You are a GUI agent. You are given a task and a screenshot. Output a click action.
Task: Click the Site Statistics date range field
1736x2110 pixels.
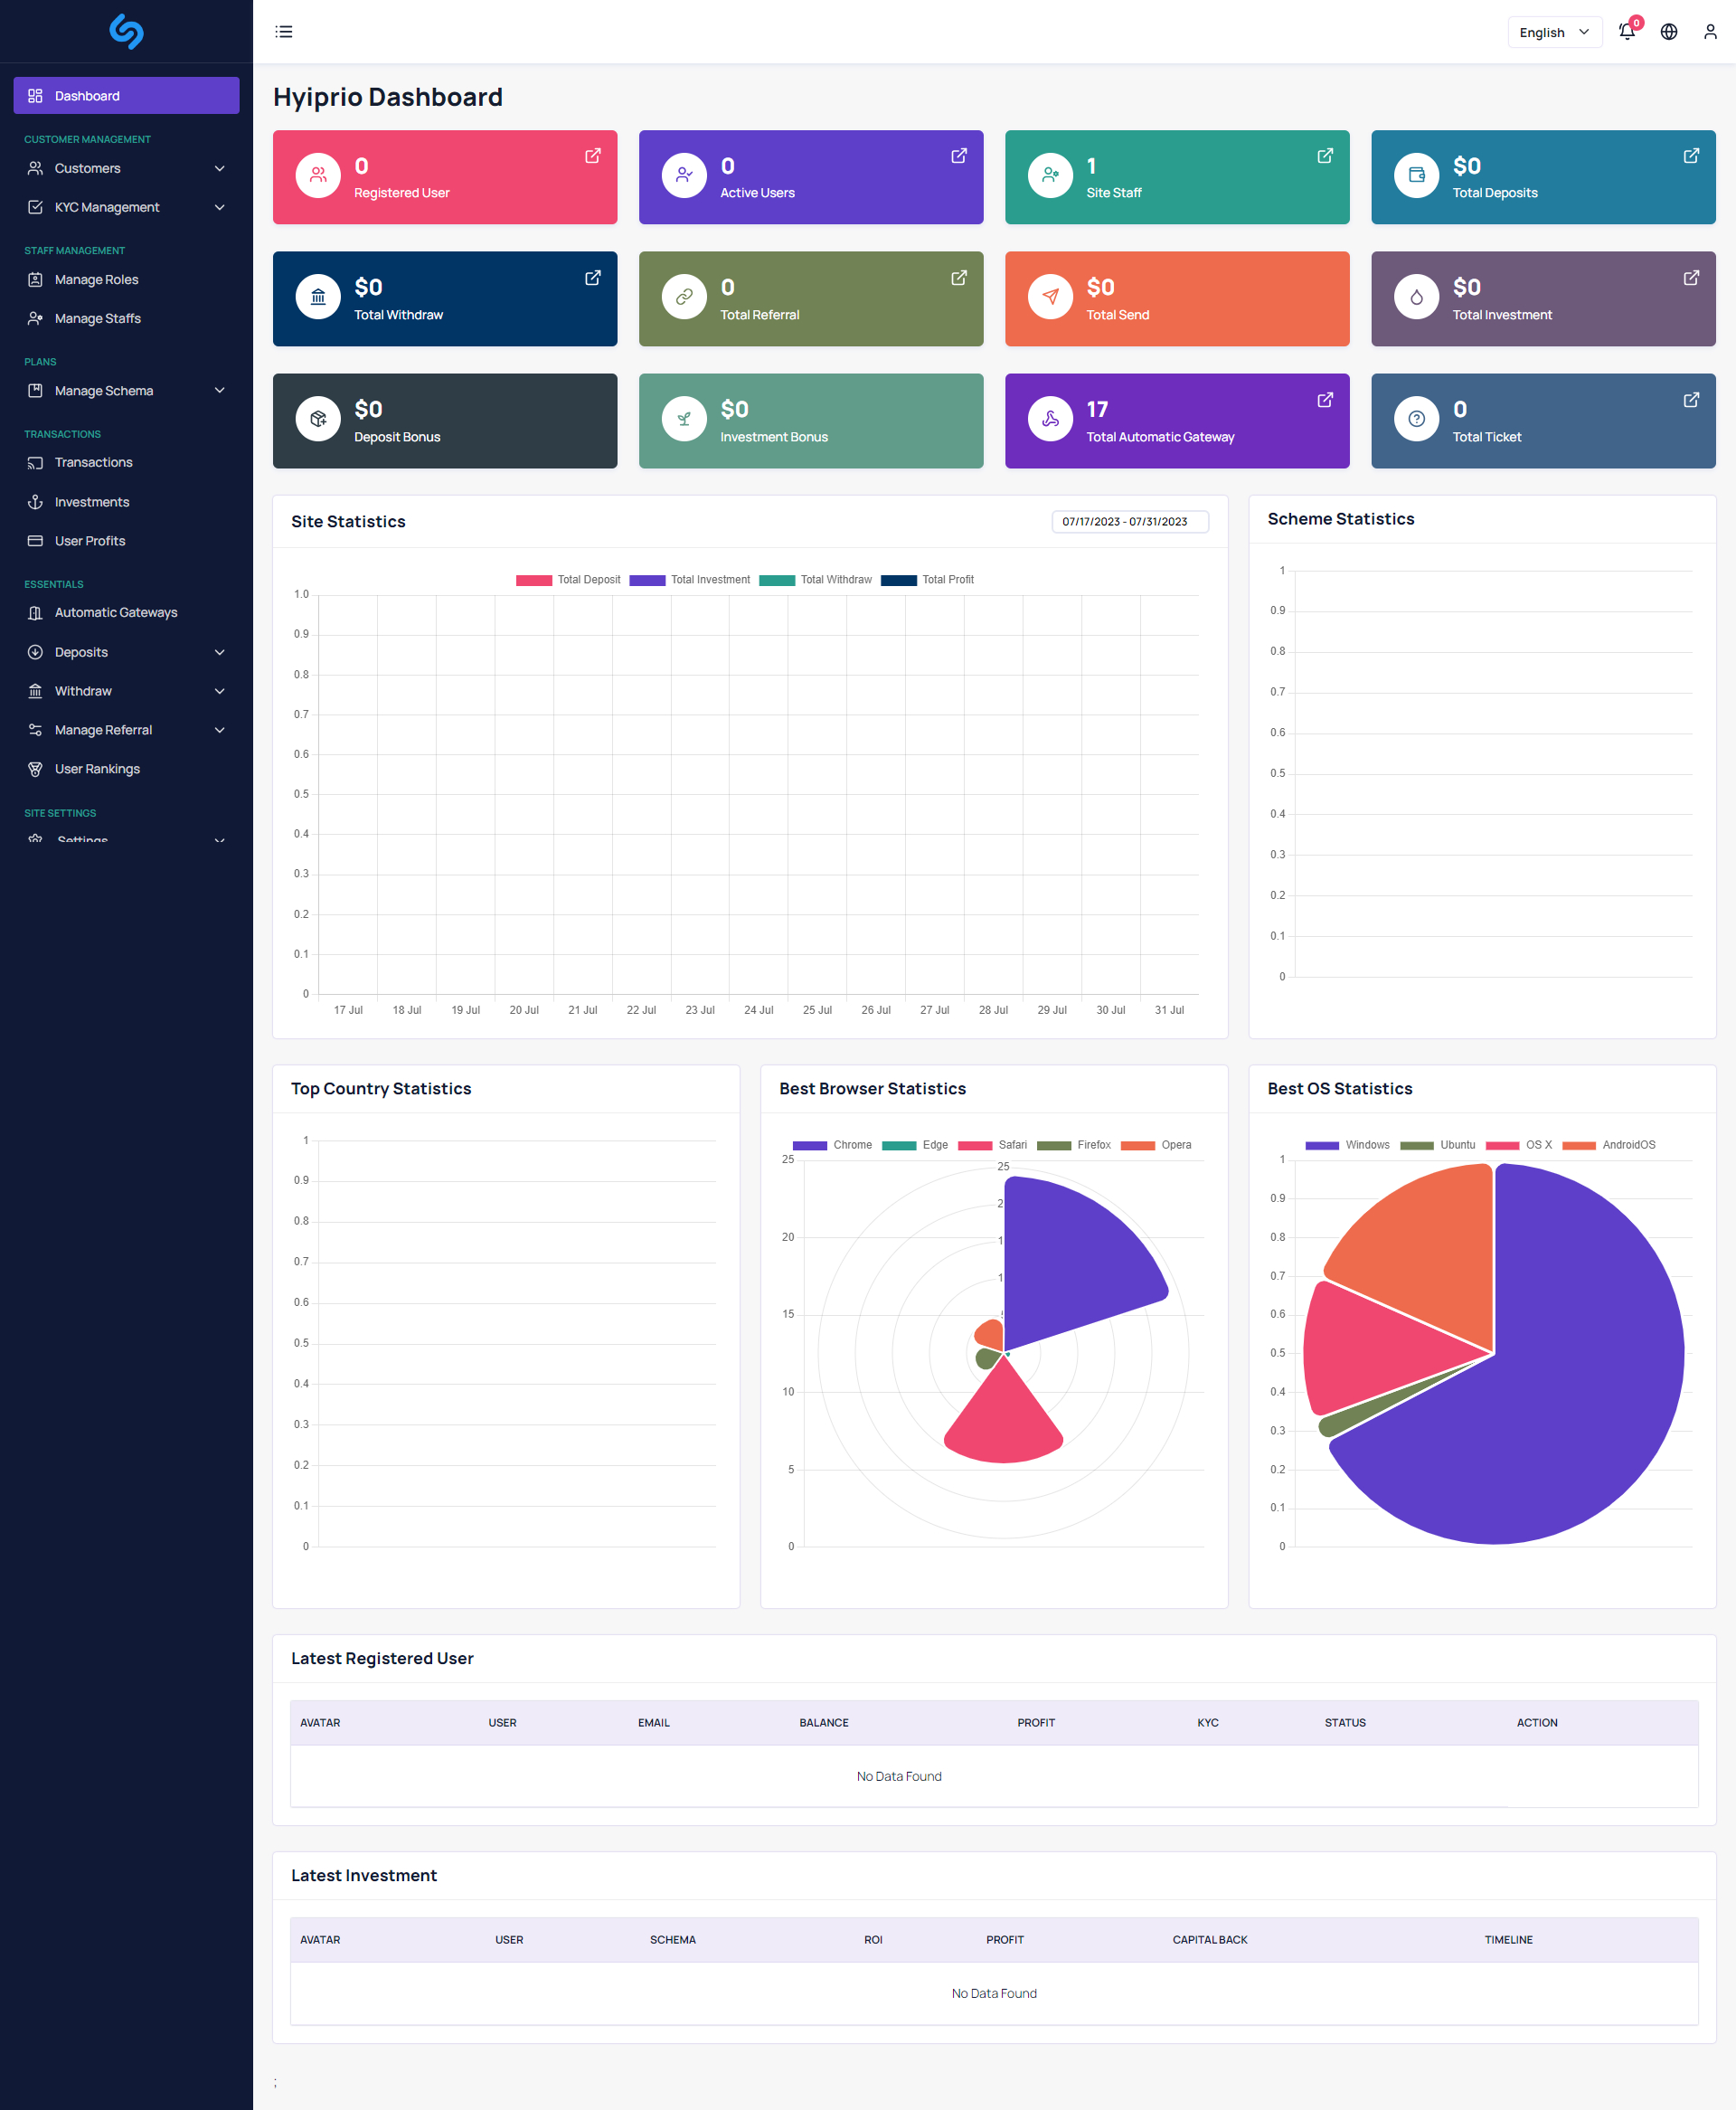[1129, 522]
